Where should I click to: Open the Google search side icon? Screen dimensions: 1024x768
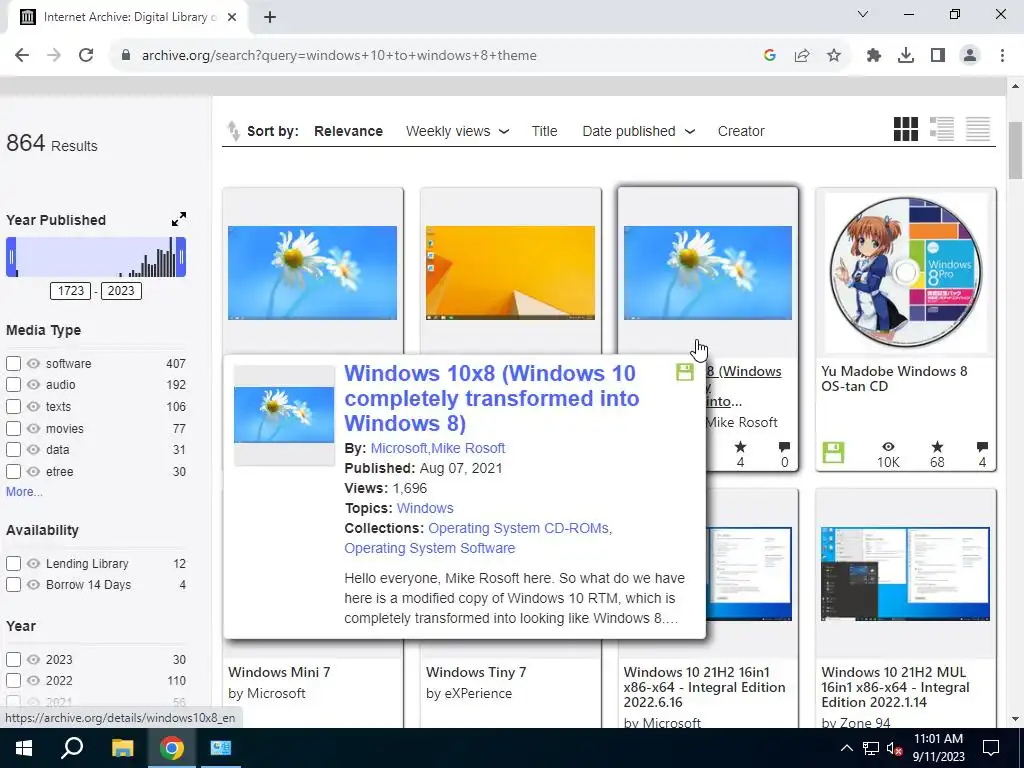770,56
